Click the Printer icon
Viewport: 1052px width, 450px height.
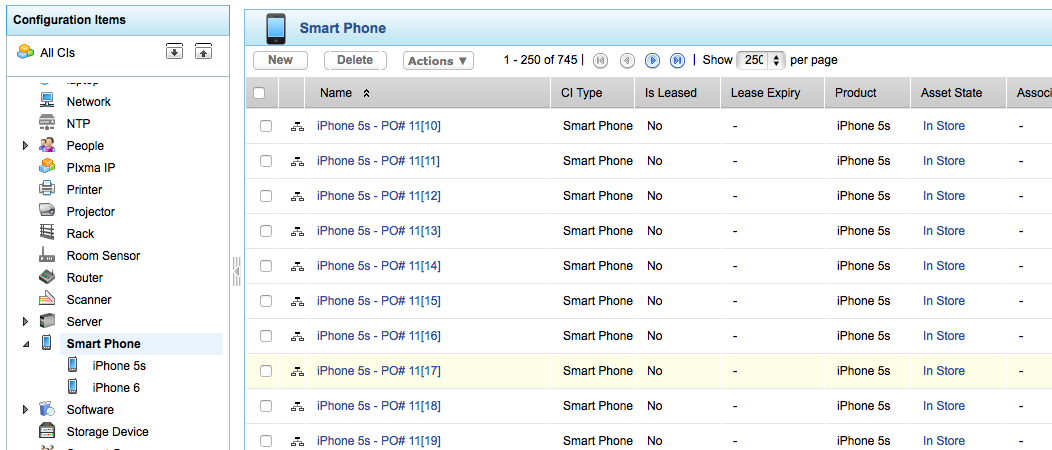click(x=46, y=189)
